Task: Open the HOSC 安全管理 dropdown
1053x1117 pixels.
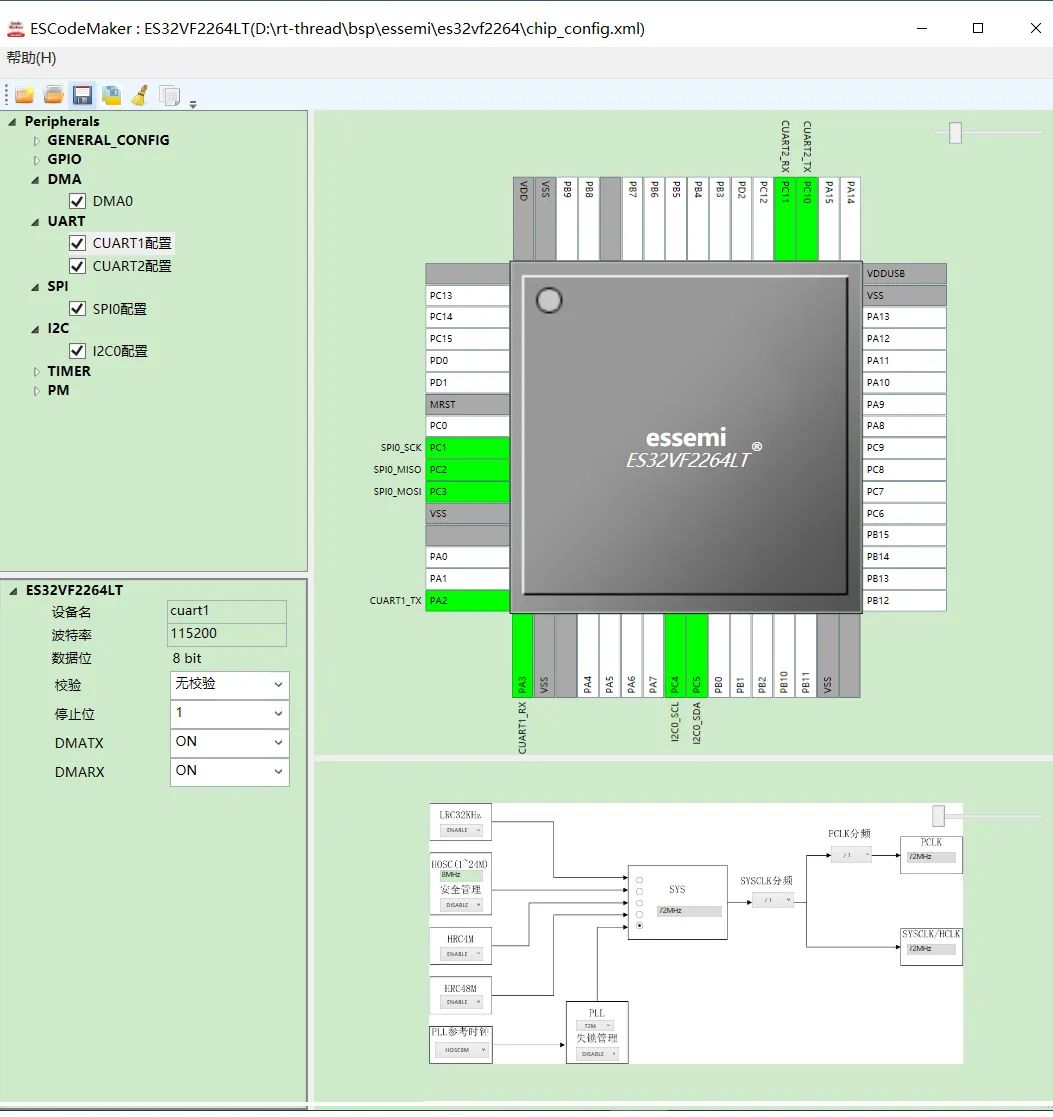Action: coord(461,905)
